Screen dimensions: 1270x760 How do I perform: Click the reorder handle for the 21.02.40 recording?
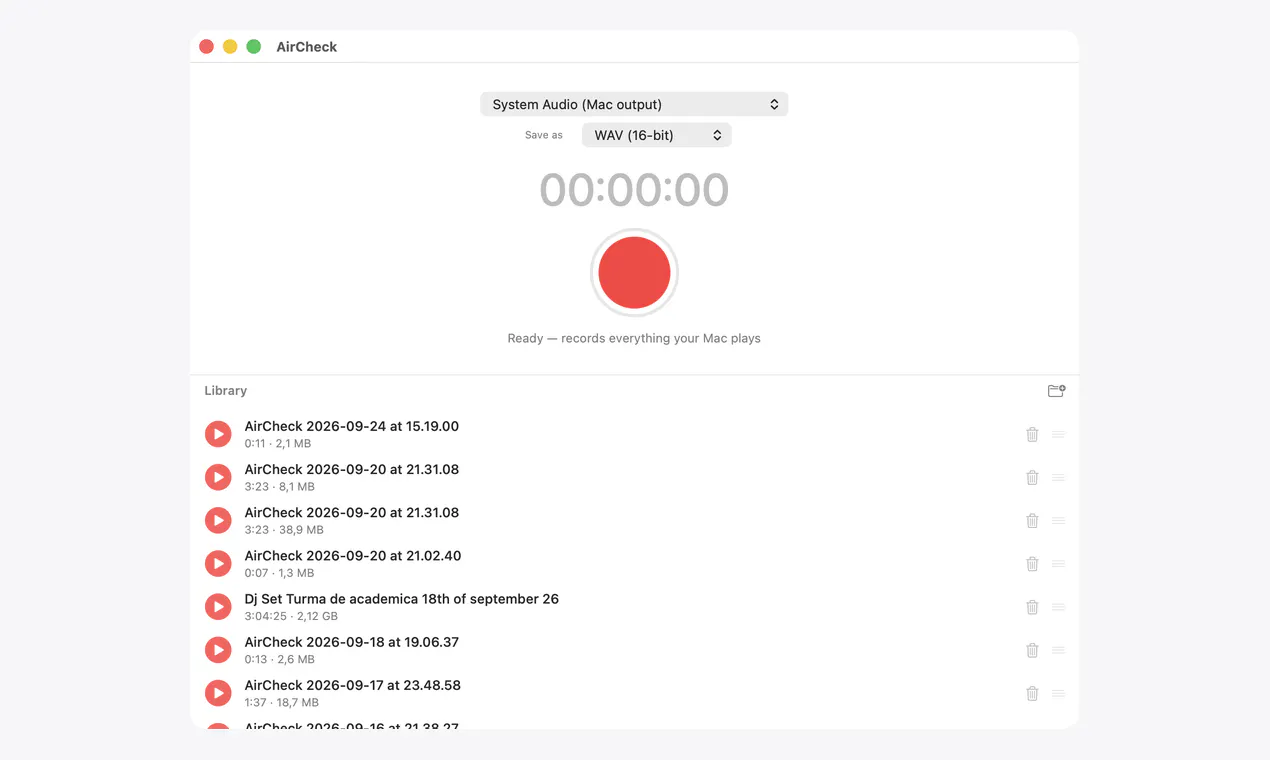(1059, 564)
